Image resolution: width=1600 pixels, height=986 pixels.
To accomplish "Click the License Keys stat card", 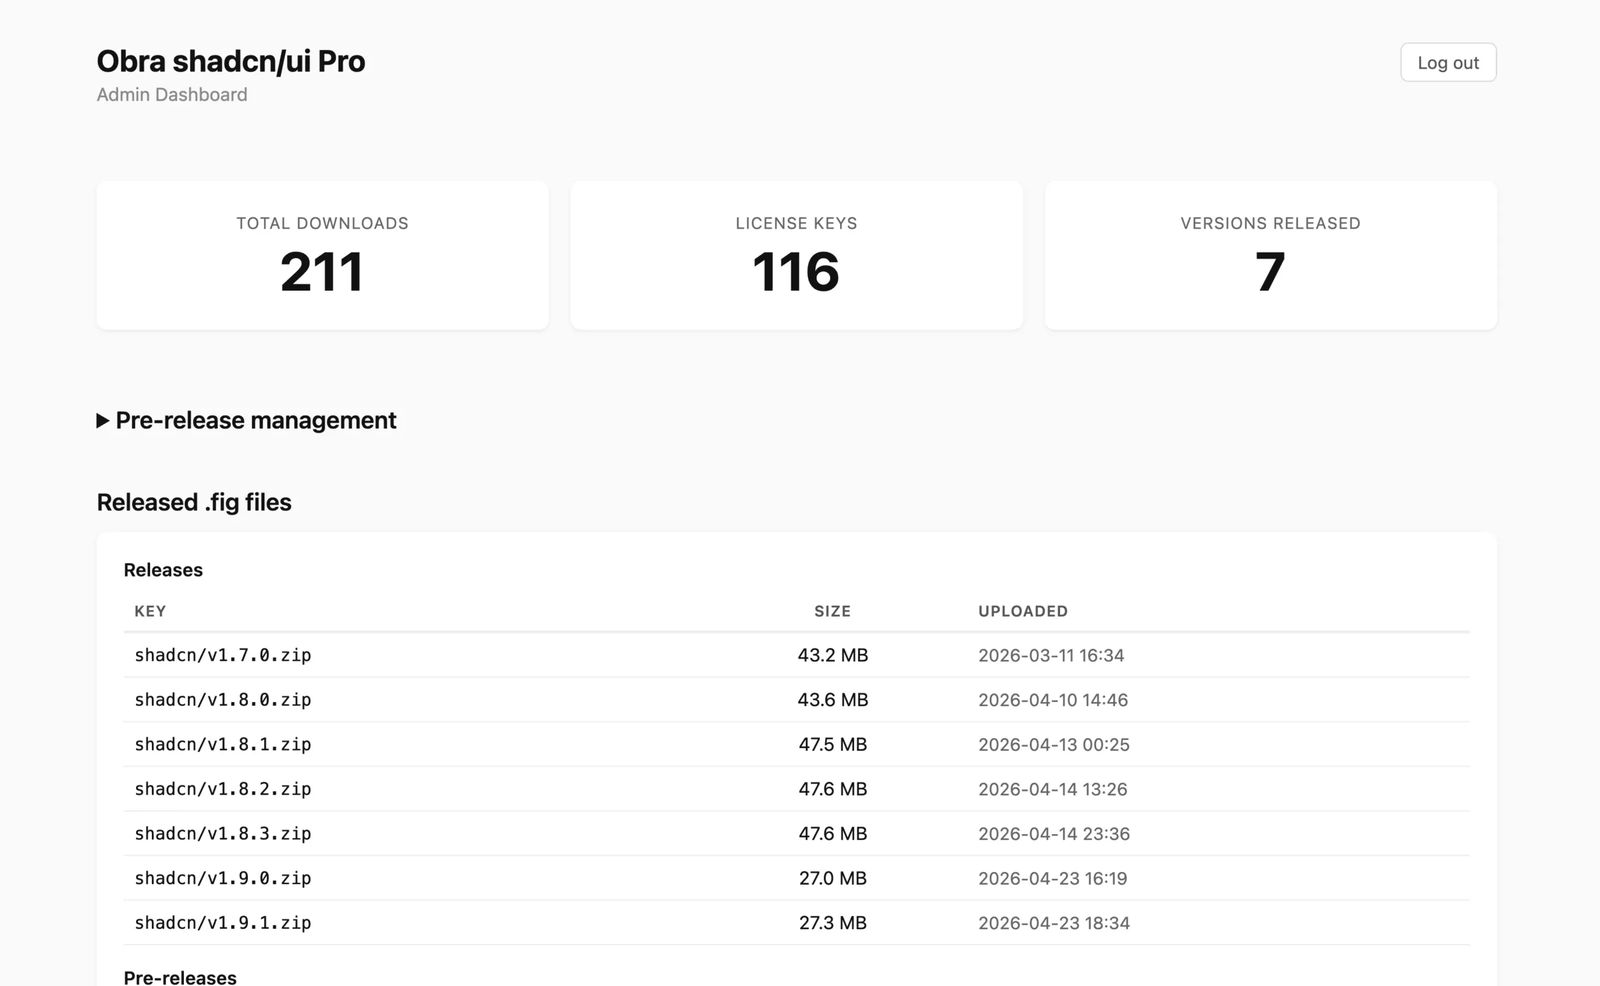I will pos(796,255).
